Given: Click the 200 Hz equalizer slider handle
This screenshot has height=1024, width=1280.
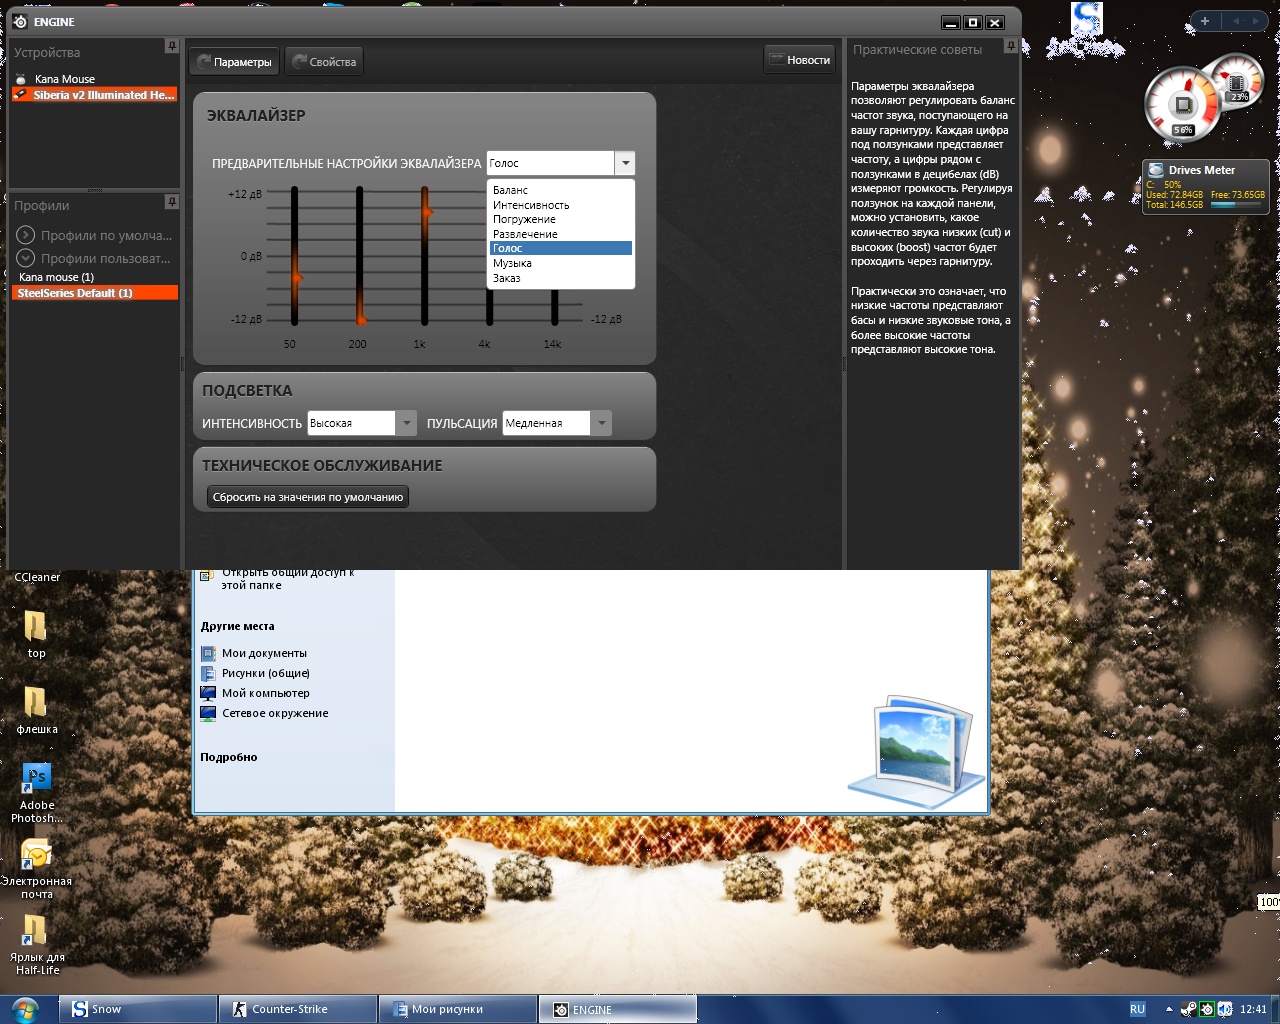Looking at the screenshot, I should [x=361, y=320].
